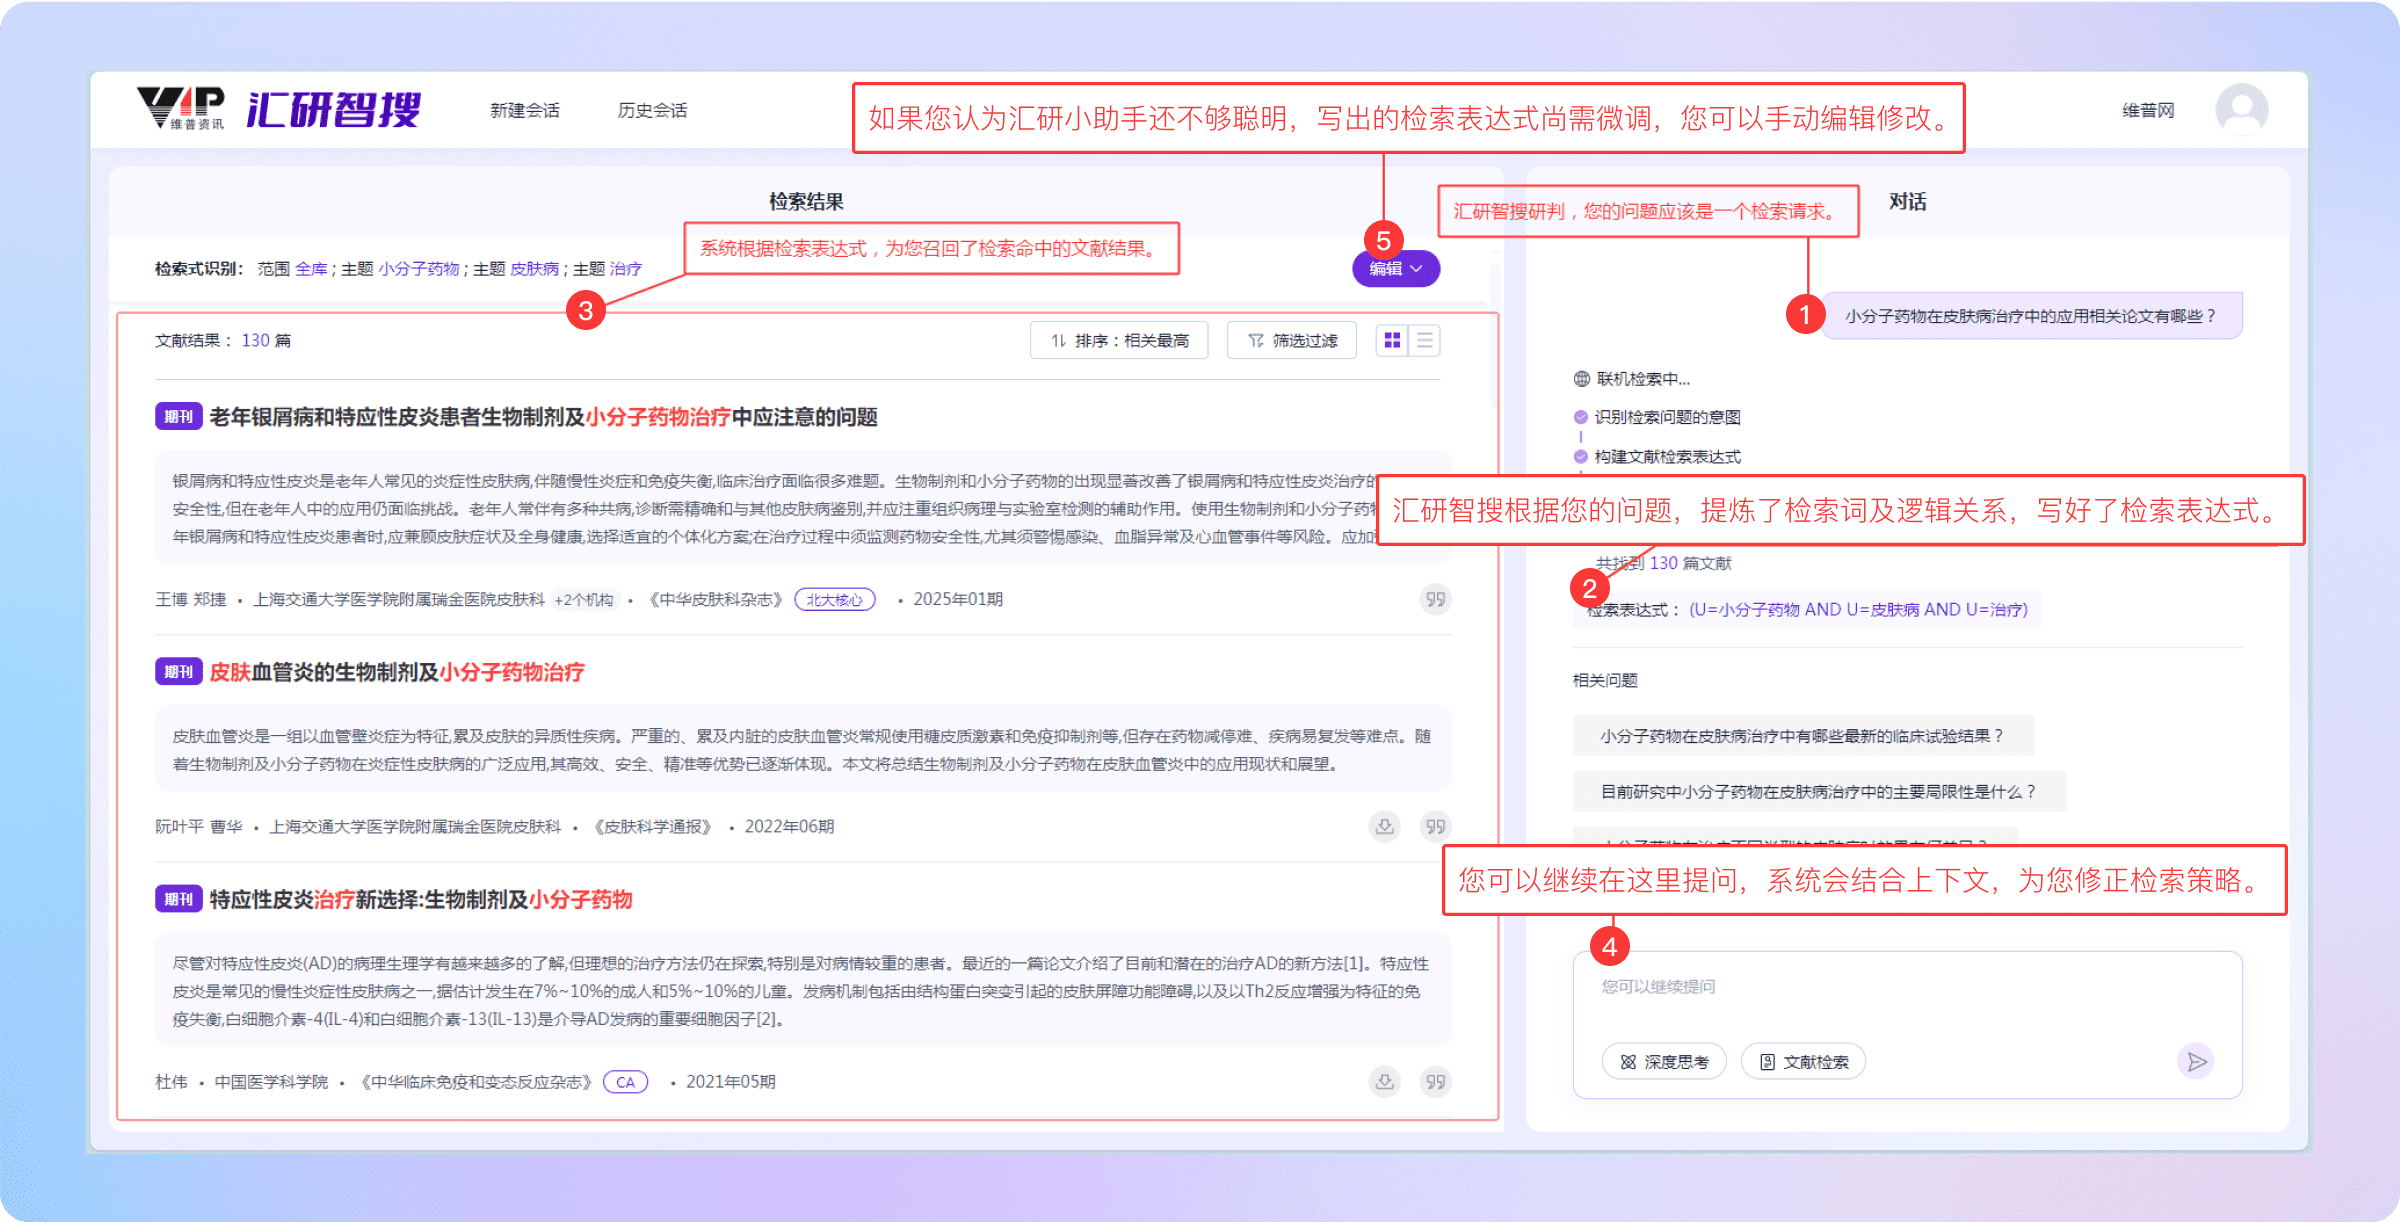The width and height of the screenshot is (2400, 1222).
Task: Click quote icon on 皮肤血管炎 article
Action: [x=1435, y=826]
